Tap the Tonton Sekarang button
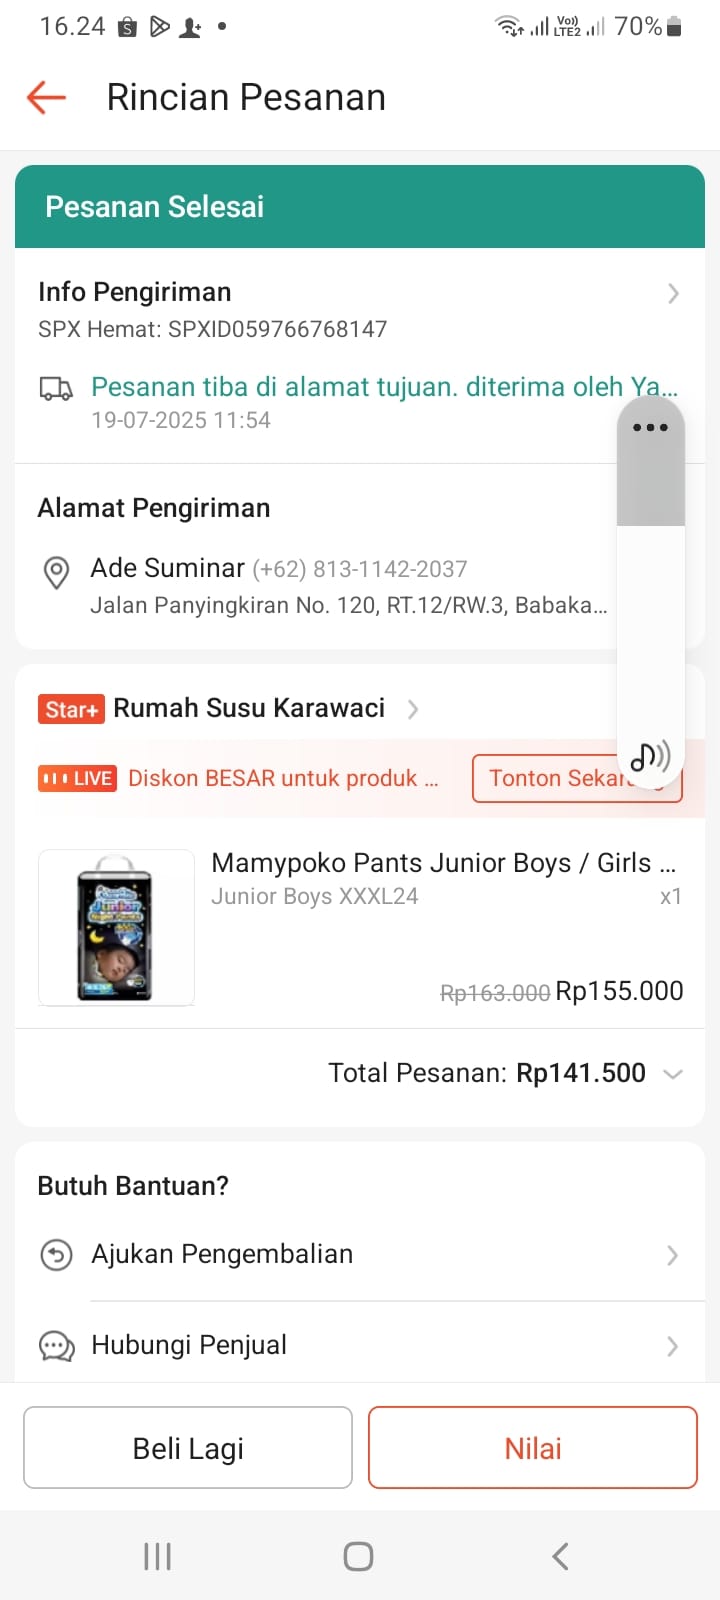 pos(548,778)
